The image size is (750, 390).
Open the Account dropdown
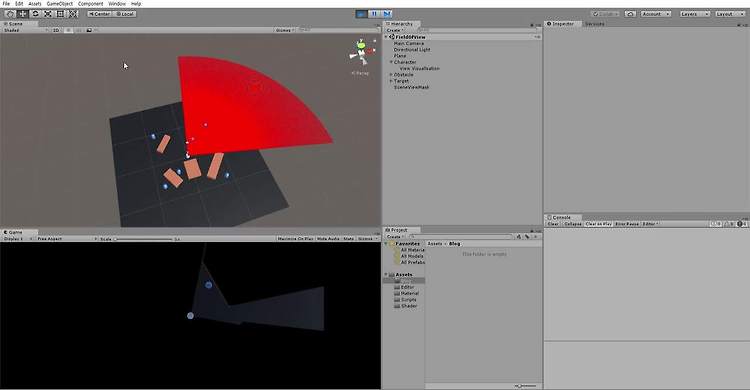point(655,14)
